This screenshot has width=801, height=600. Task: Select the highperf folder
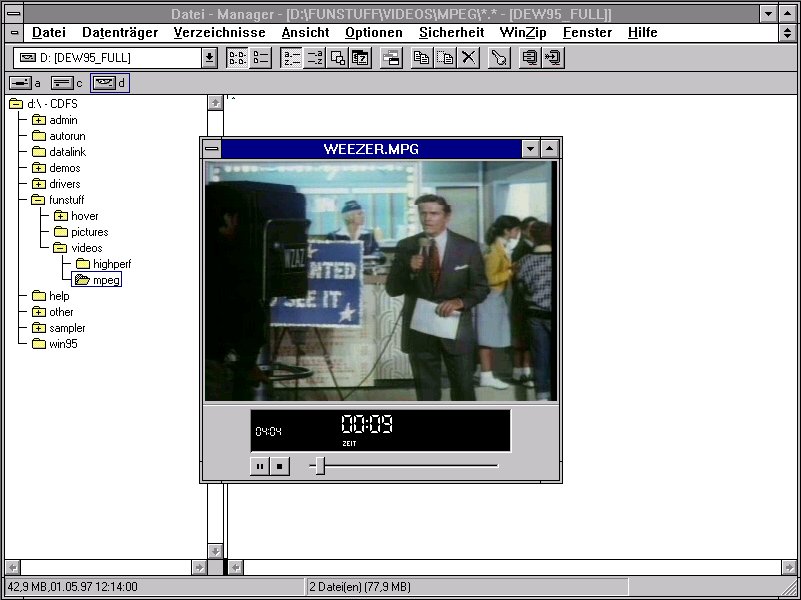(x=111, y=264)
